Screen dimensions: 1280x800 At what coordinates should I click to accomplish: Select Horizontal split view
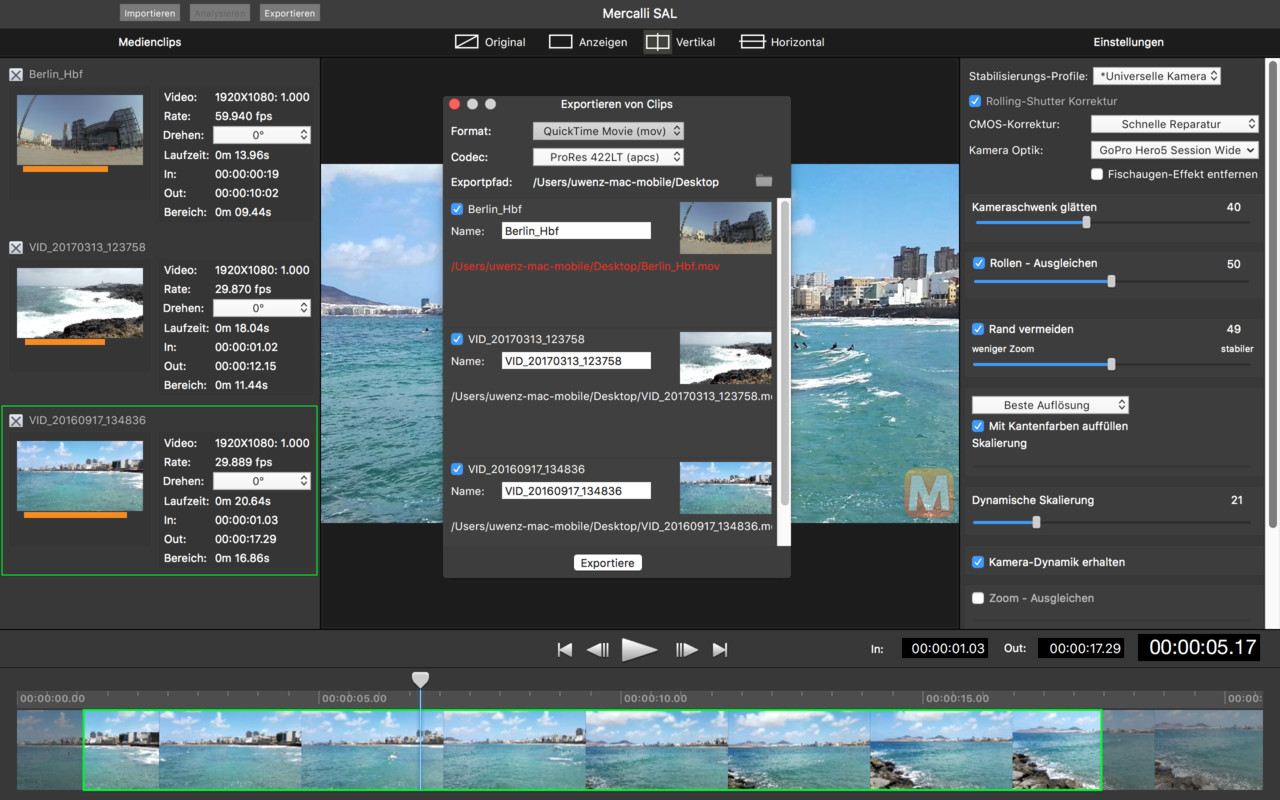coord(782,42)
